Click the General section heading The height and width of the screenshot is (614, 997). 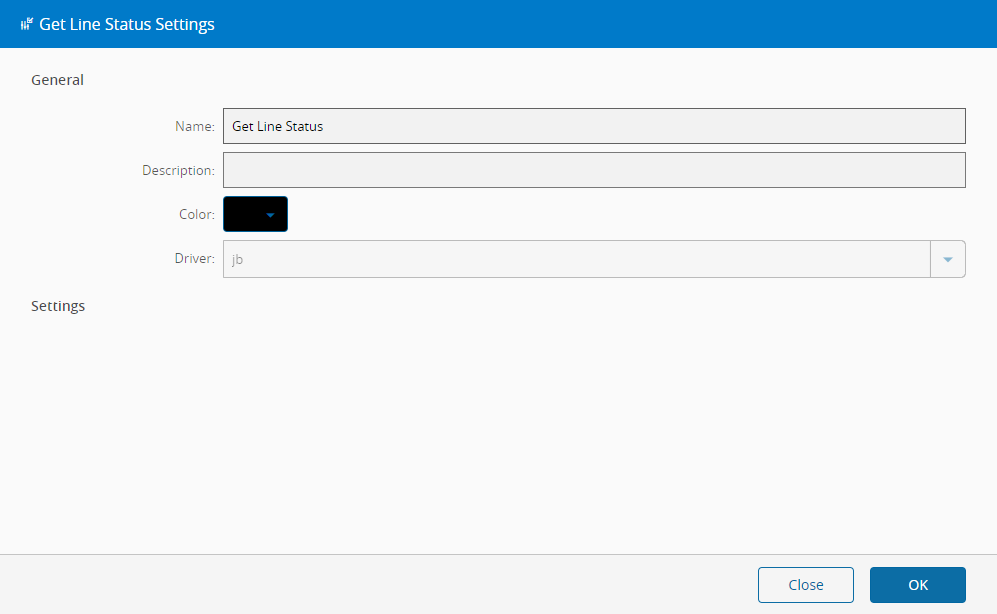click(x=58, y=80)
